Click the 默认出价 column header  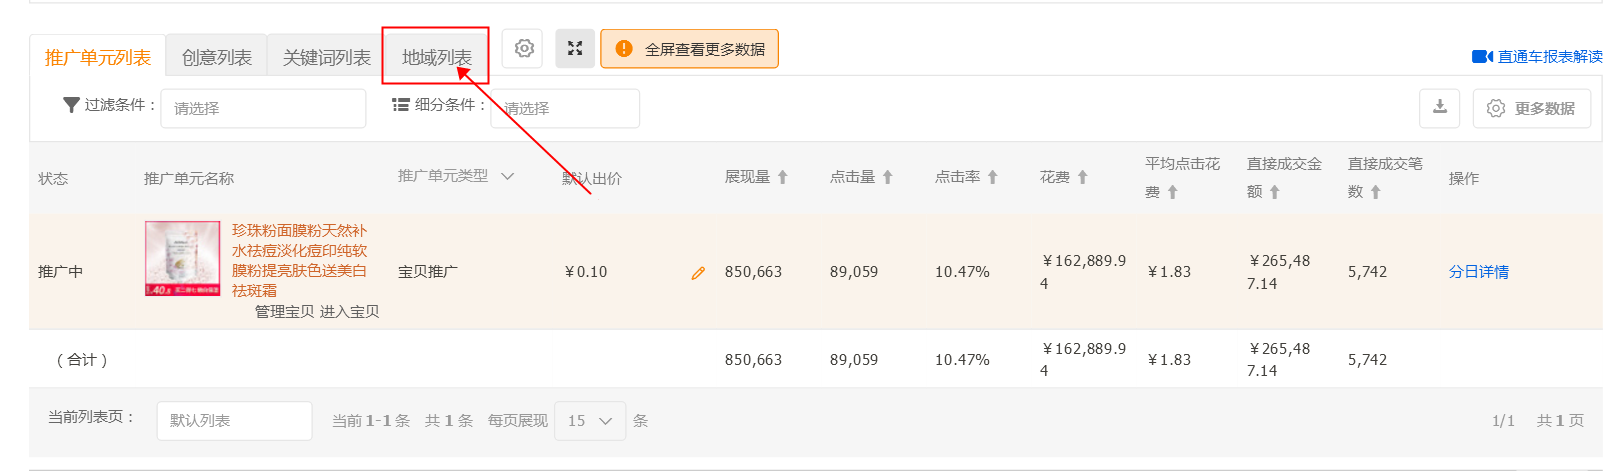coord(592,179)
